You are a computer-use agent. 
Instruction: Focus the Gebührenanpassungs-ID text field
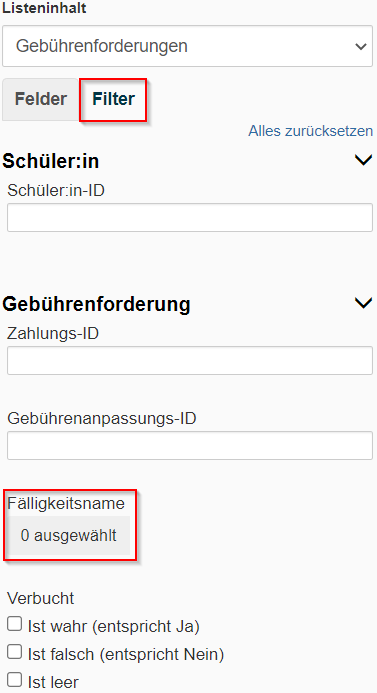(190, 446)
